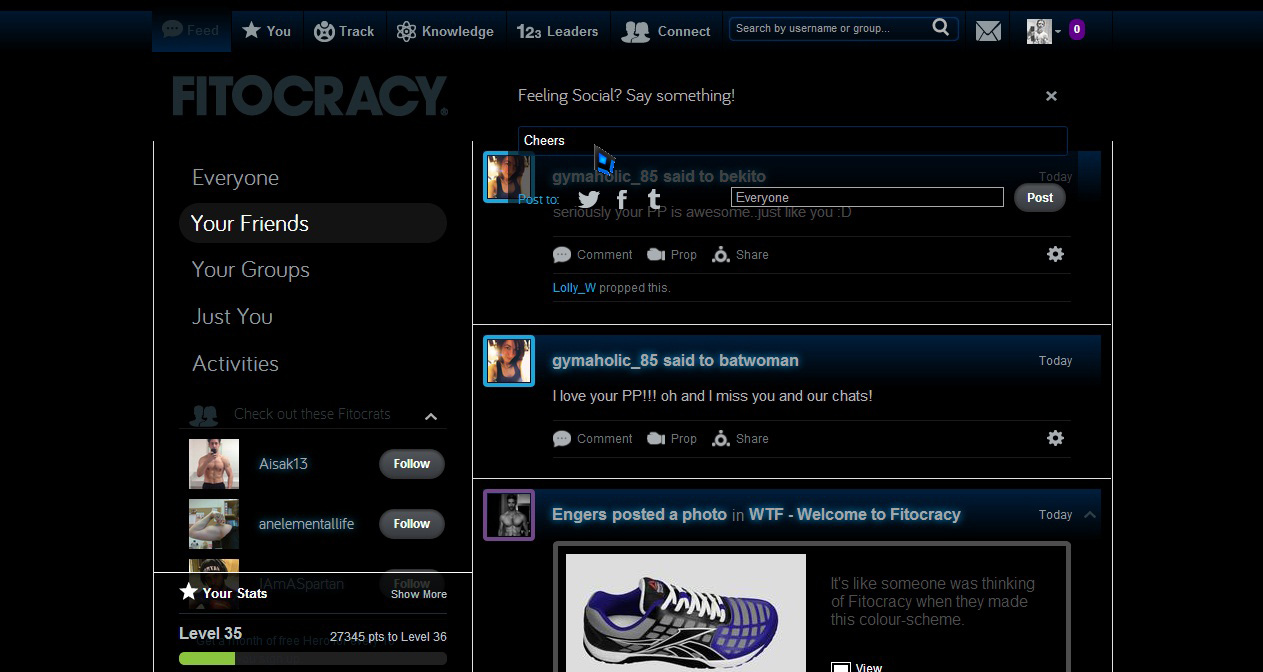Open settings gear on batwoman post
Image resolution: width=1263 pixels, height=672 pixels.
pyautogui.click(x=1055, y=438)
